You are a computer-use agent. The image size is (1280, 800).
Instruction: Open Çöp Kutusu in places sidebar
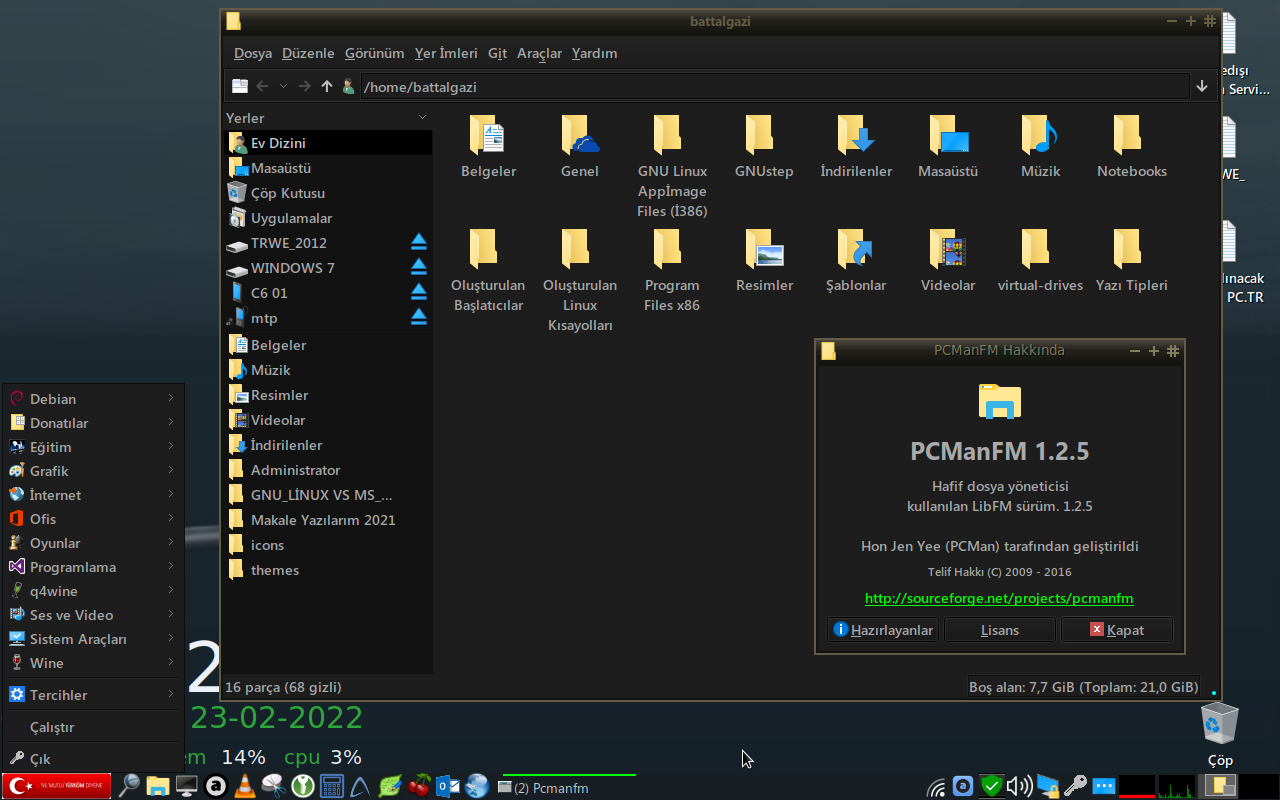coord(329,193)
